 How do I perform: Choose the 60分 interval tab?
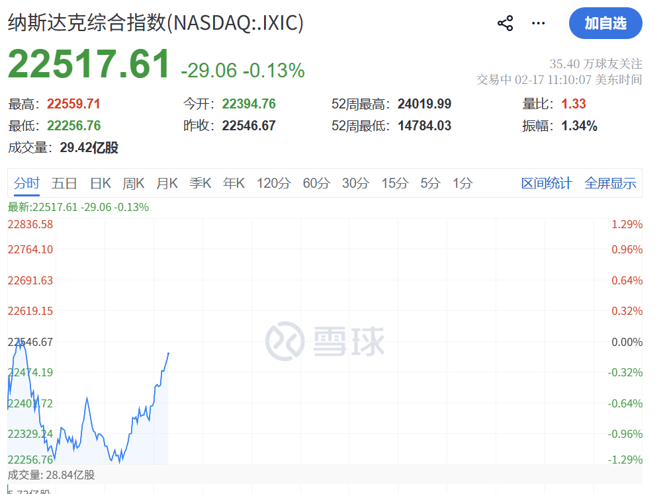[x=316, y=183]
